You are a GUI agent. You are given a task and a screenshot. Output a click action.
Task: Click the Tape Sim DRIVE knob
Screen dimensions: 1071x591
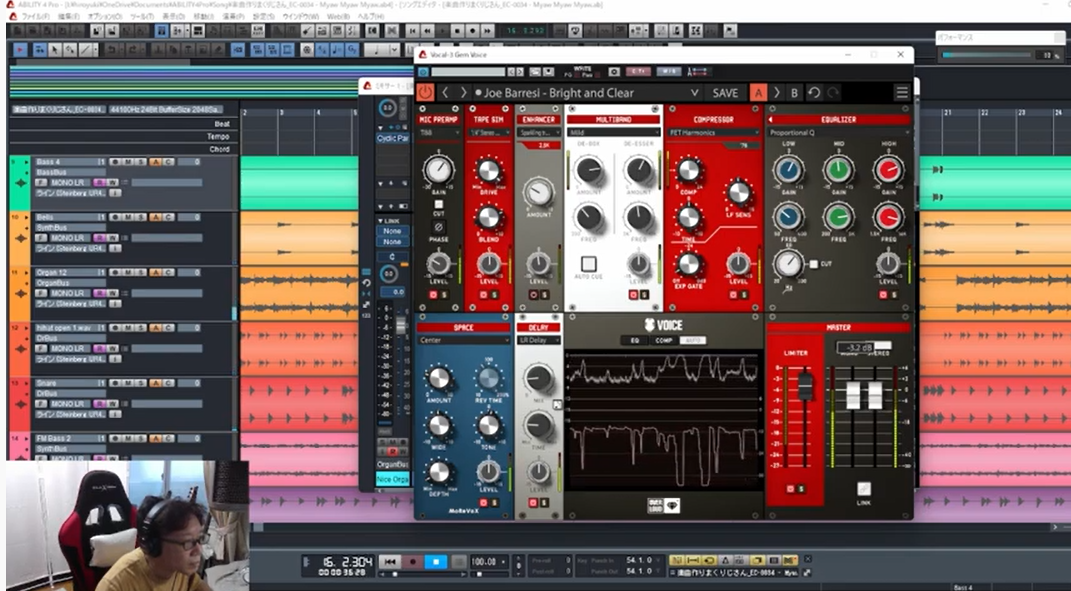[488, 171]
